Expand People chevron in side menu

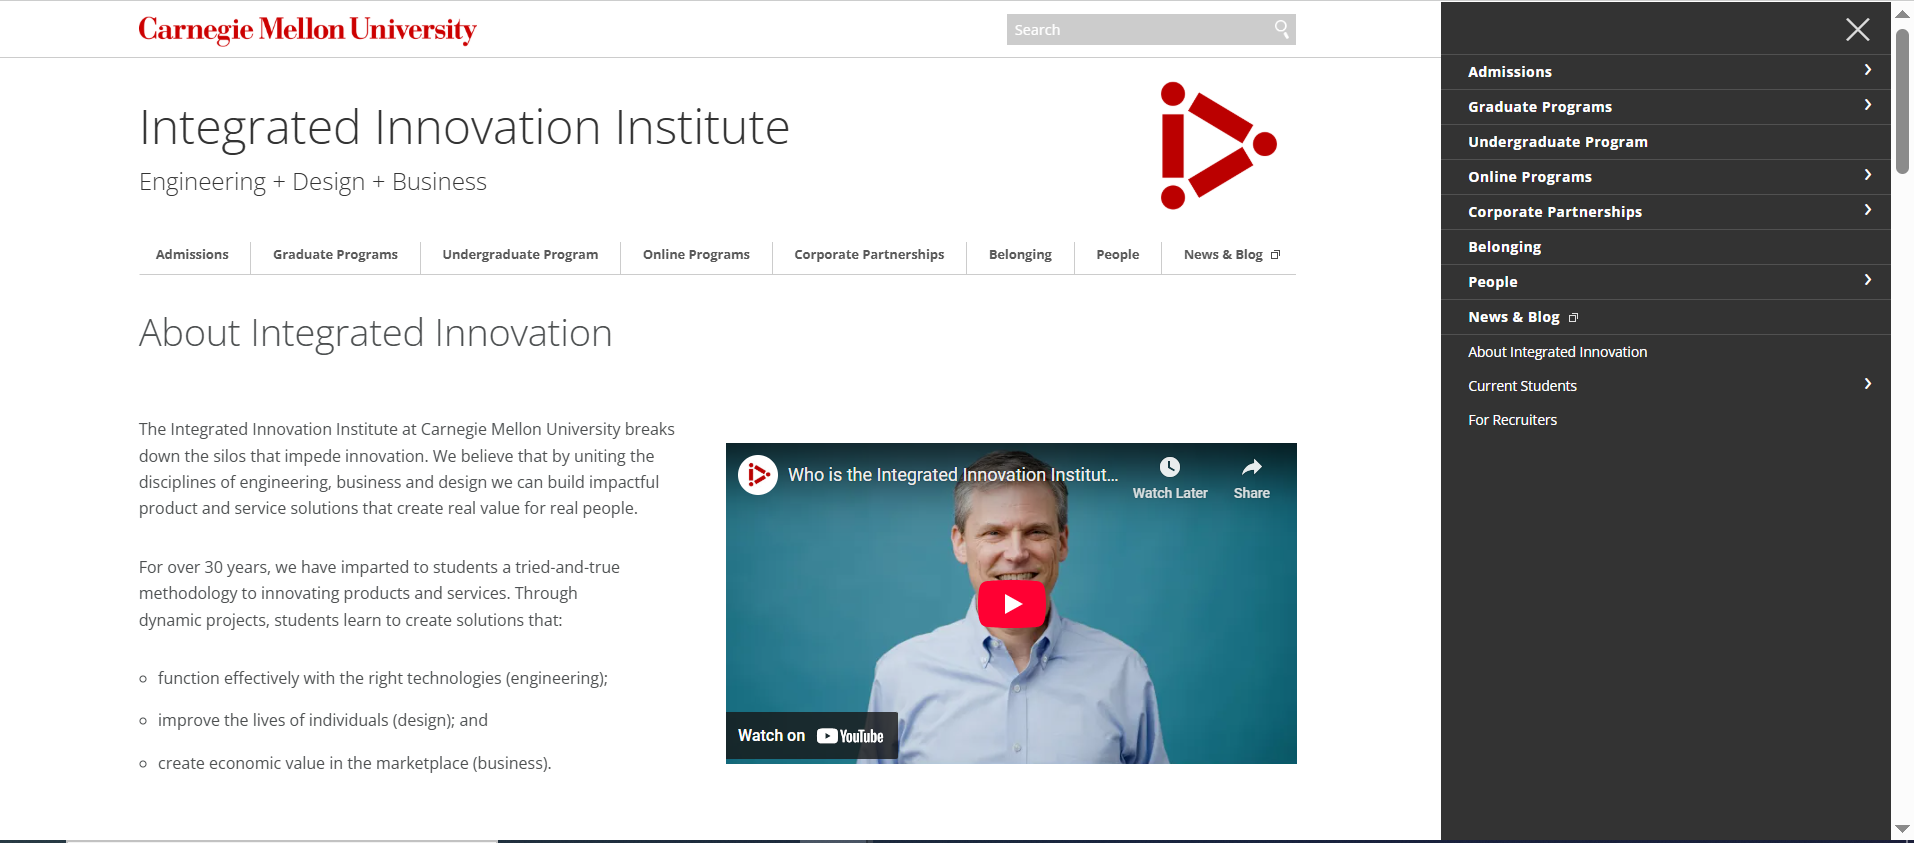pyautogui.click(x=1867, y=280)
